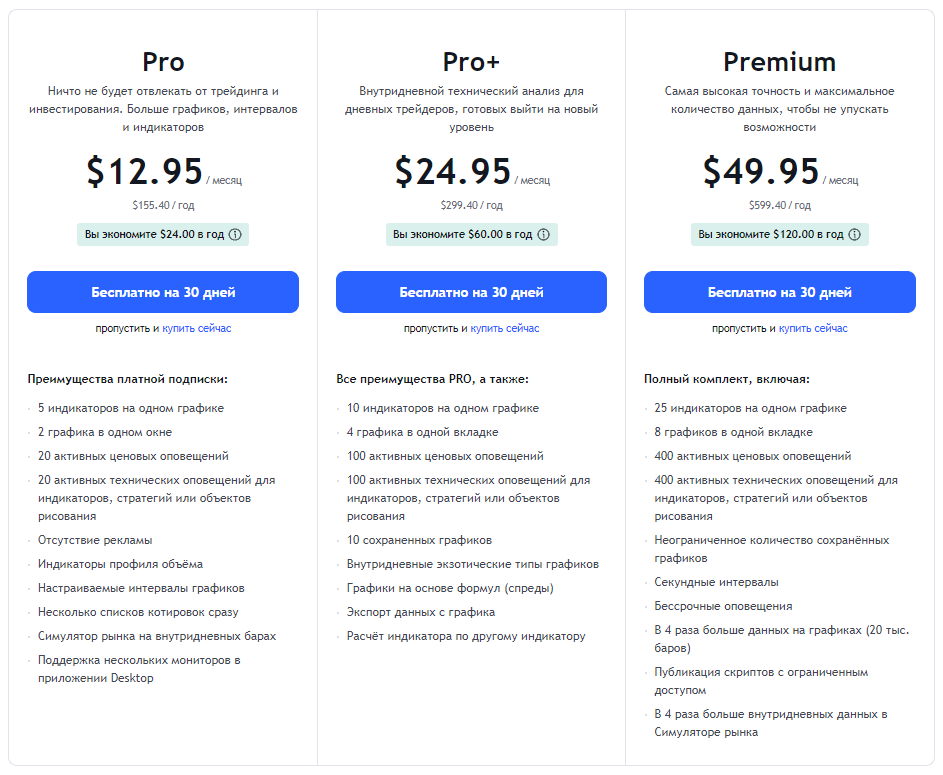The height and width of the screenshot is (775, 943).
Task: Start the 30-day free trial for Pro
Action: coord(163,292)
